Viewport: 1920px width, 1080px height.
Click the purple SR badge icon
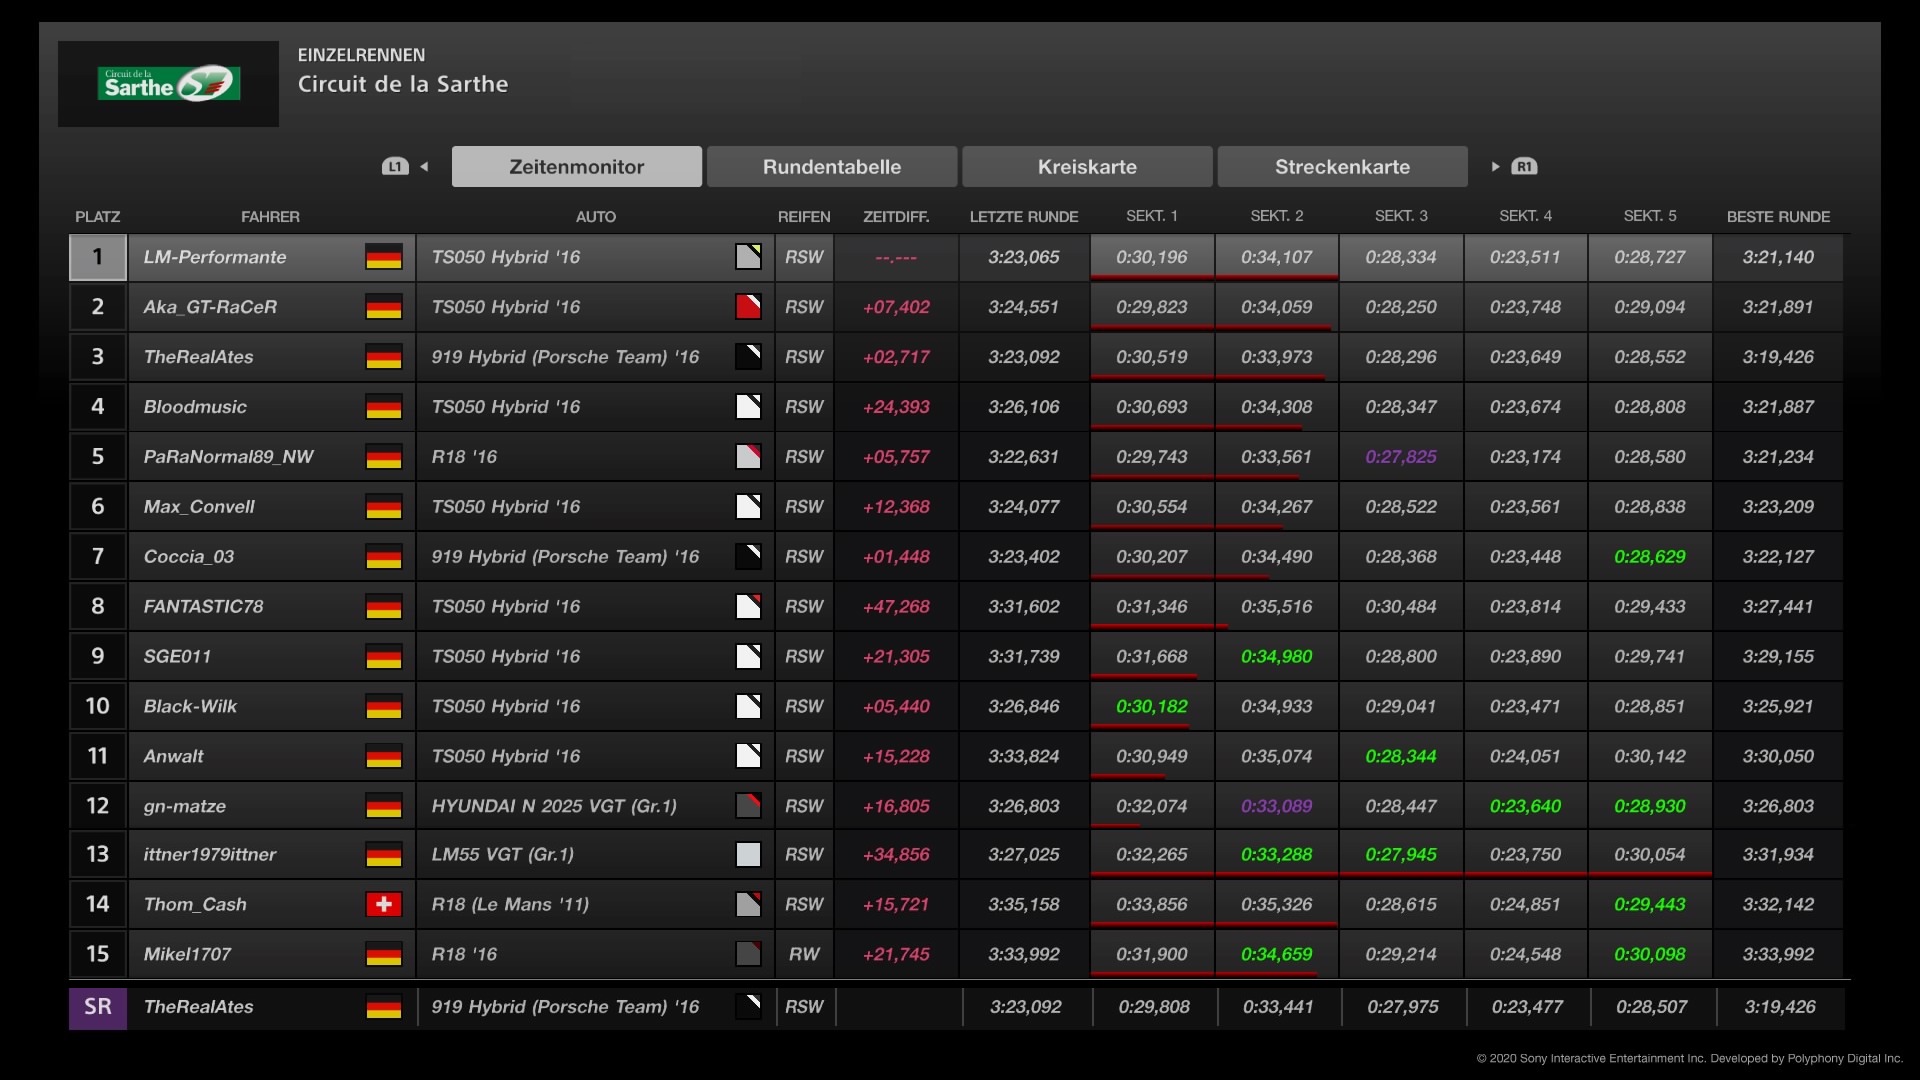pos(98,1007)
